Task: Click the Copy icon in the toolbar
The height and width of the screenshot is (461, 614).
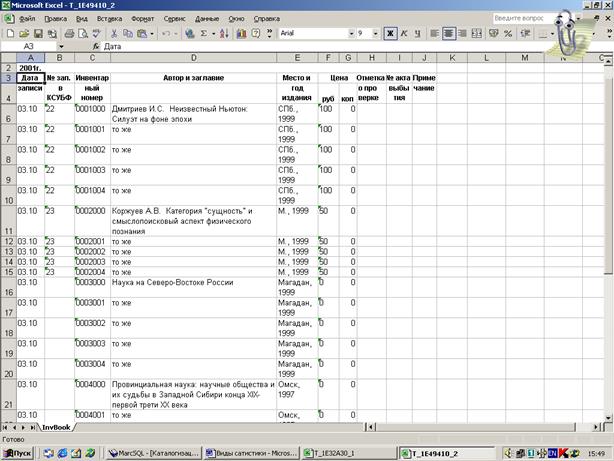Action: point(127,33)
